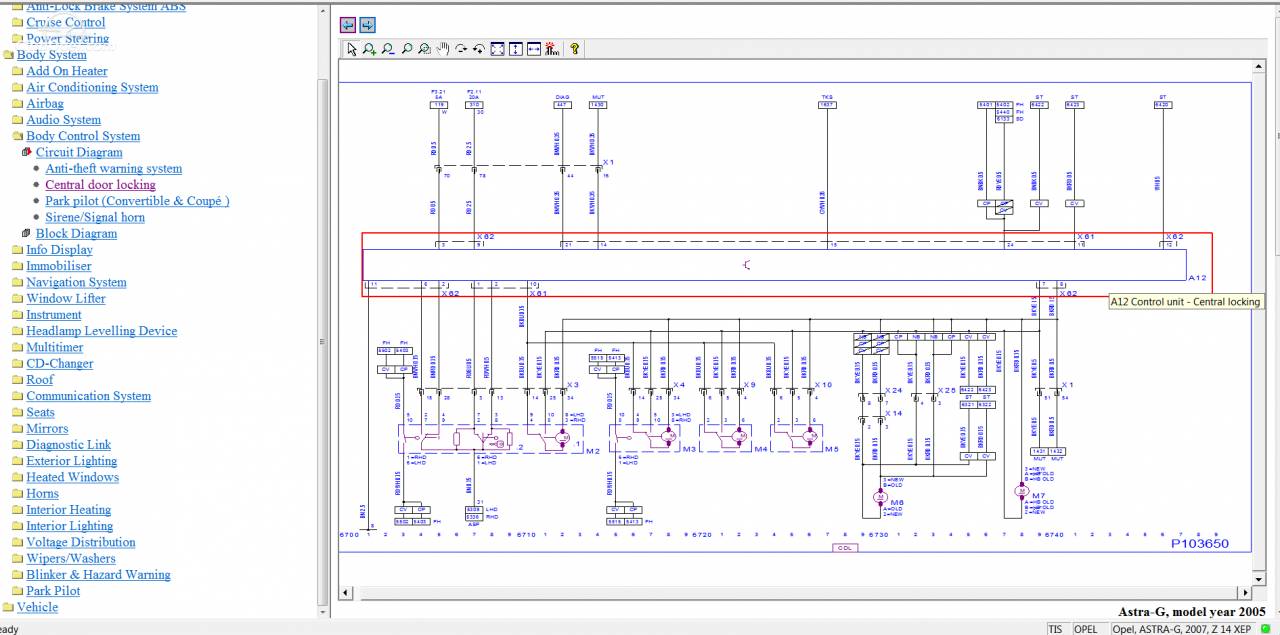Open the Heated Windows section

coord(72,477)
